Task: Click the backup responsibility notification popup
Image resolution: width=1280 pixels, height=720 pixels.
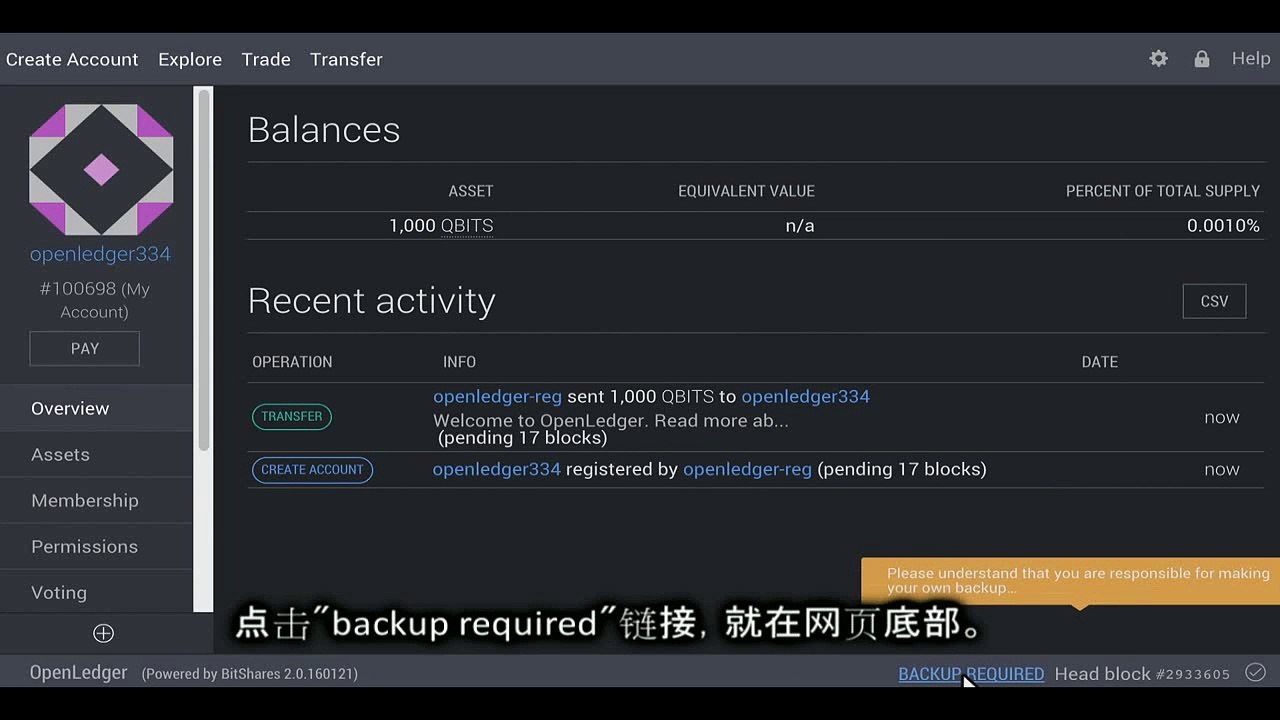Action: 1070,581
